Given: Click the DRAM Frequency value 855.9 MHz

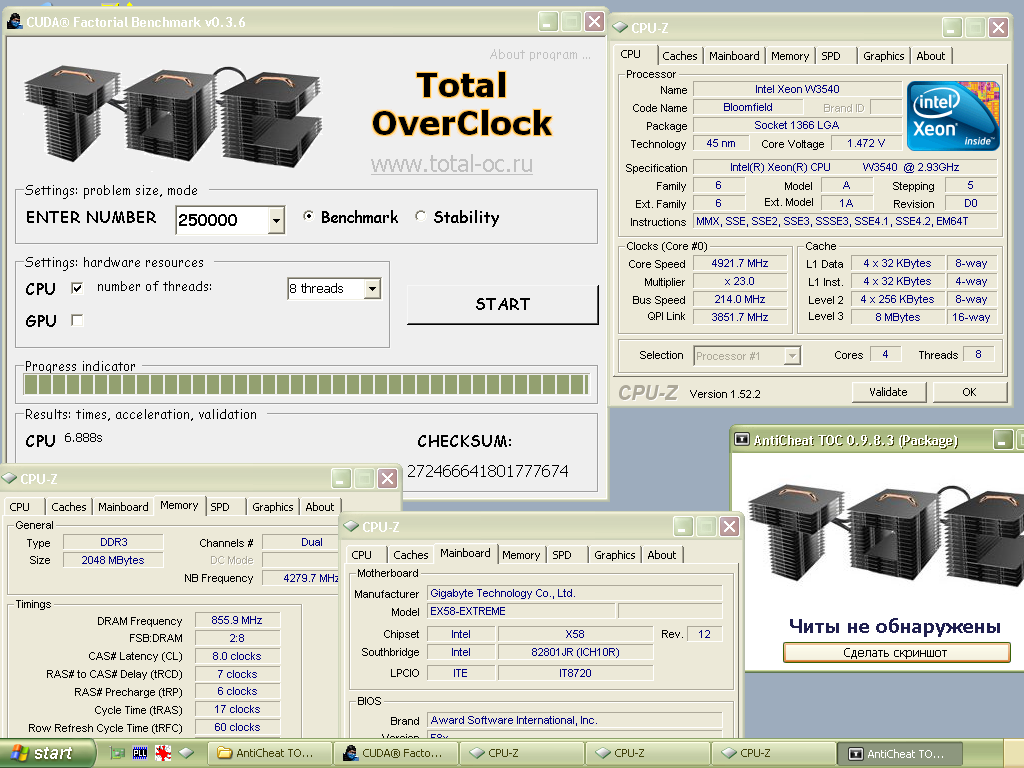Looking at the screenshot, I should (237, 620).
